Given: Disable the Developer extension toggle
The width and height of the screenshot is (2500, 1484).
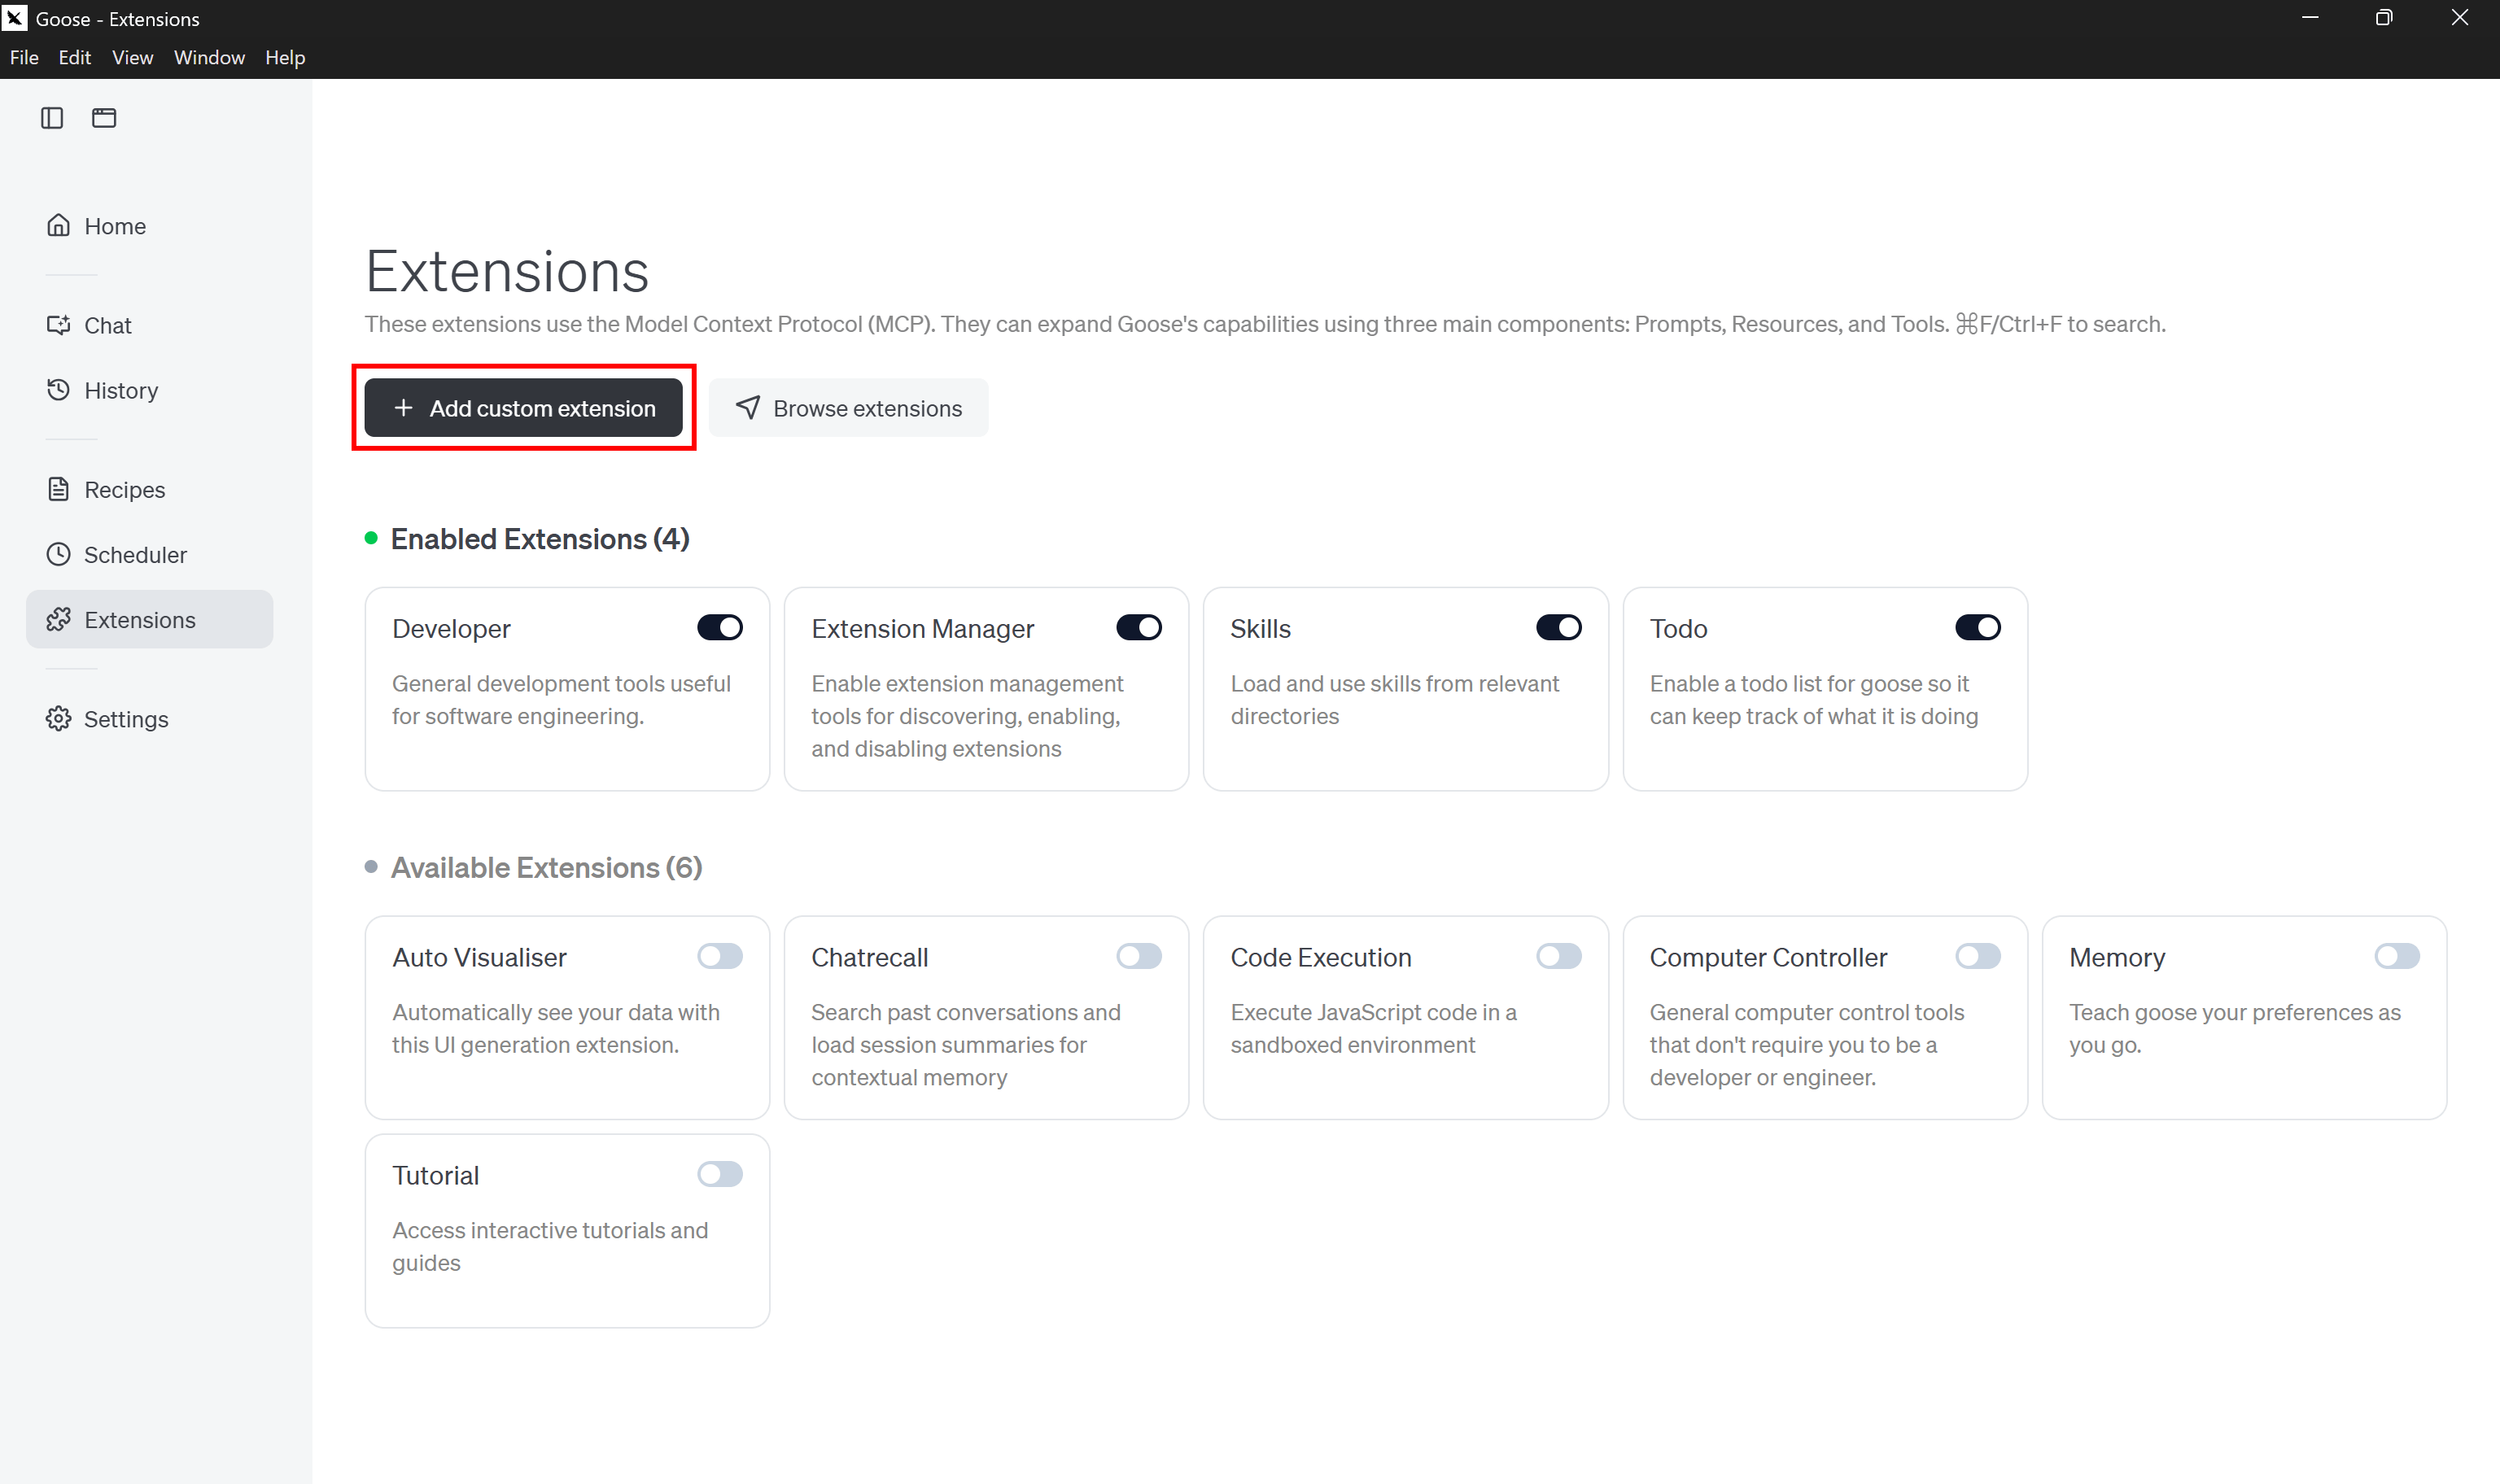Looking at the screenshot, I should [x=719, y=627].
